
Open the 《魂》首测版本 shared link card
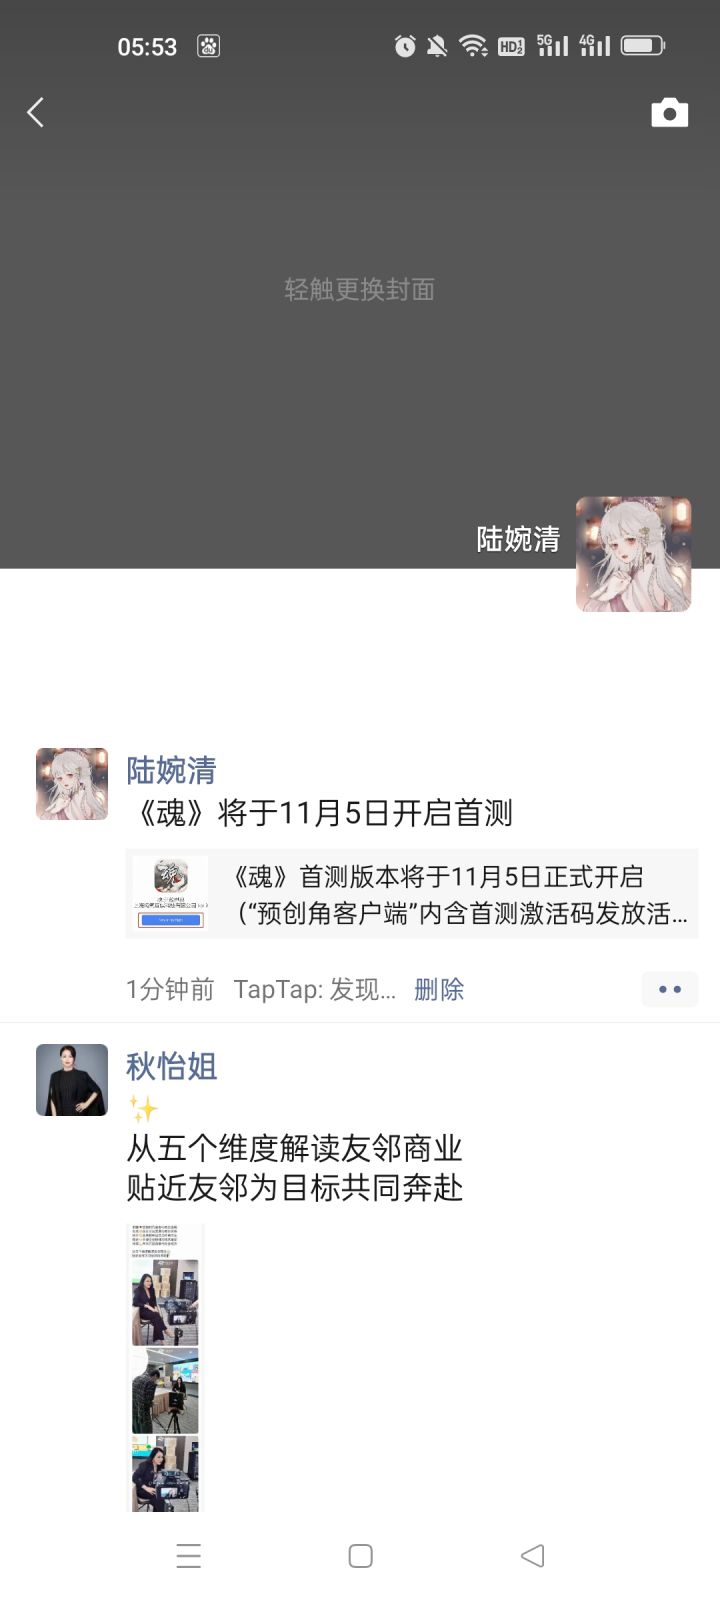tap(412, 894)
